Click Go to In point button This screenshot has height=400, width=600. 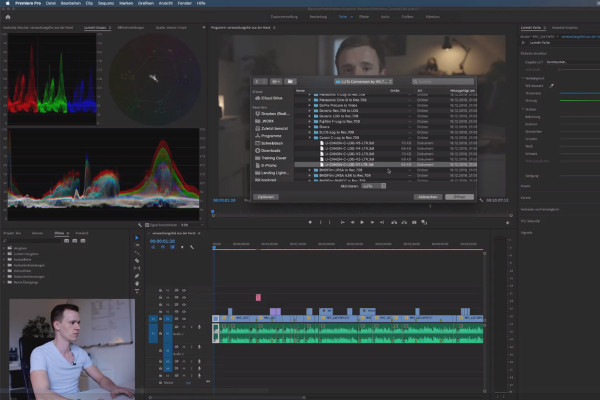coord(342,222)
